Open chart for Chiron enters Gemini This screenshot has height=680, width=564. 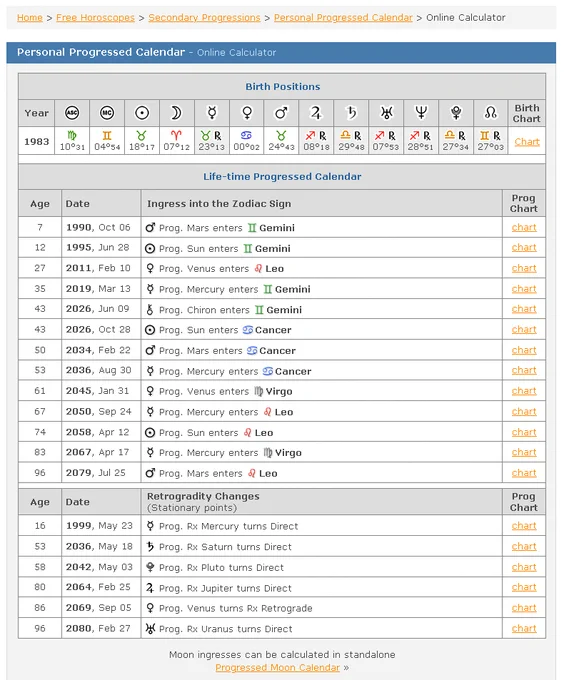(524, 309)
